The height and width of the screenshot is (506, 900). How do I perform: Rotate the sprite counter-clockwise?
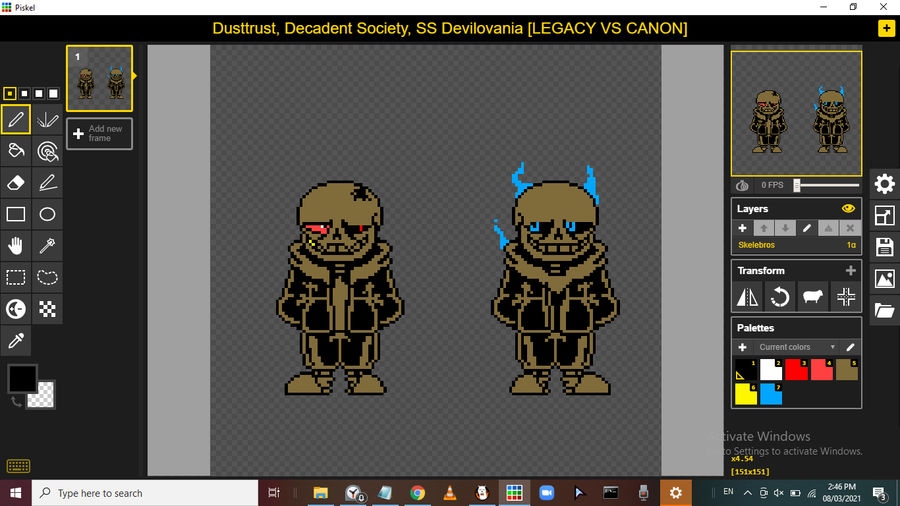tap(780, 297)
